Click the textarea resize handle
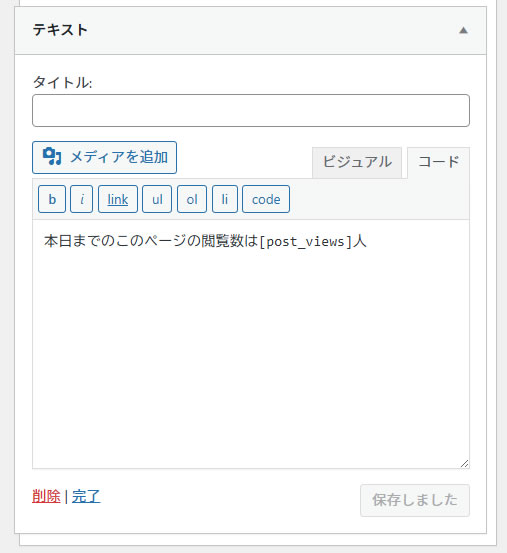Screen dimensions: 507x553 [464, 464]
